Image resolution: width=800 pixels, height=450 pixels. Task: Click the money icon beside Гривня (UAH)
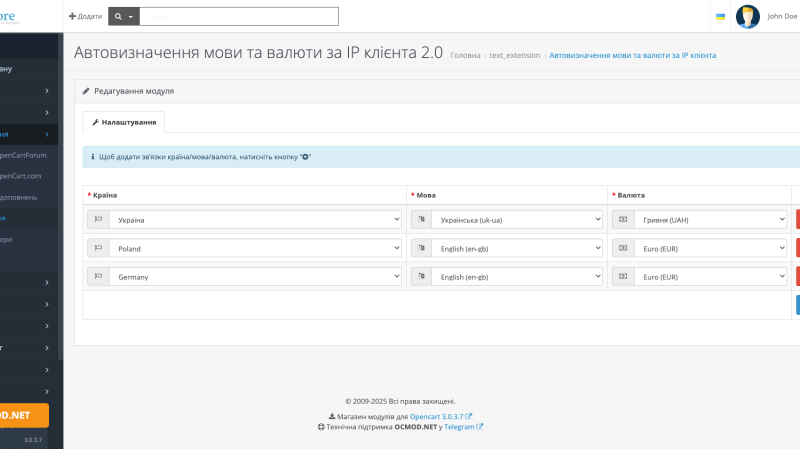623,219
